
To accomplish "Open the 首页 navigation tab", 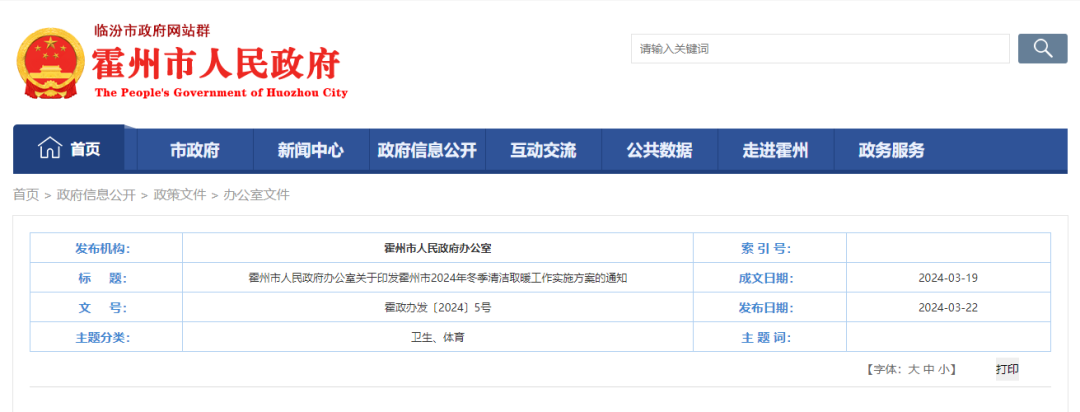I will 69,149.
